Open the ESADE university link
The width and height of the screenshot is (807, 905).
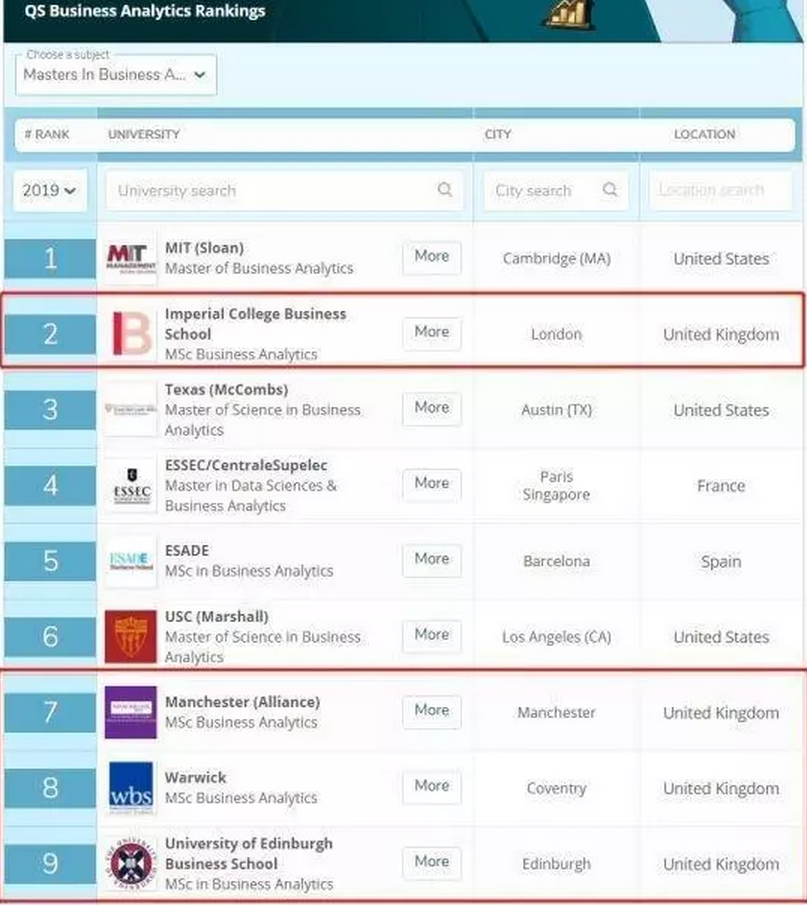click(187, 551)
